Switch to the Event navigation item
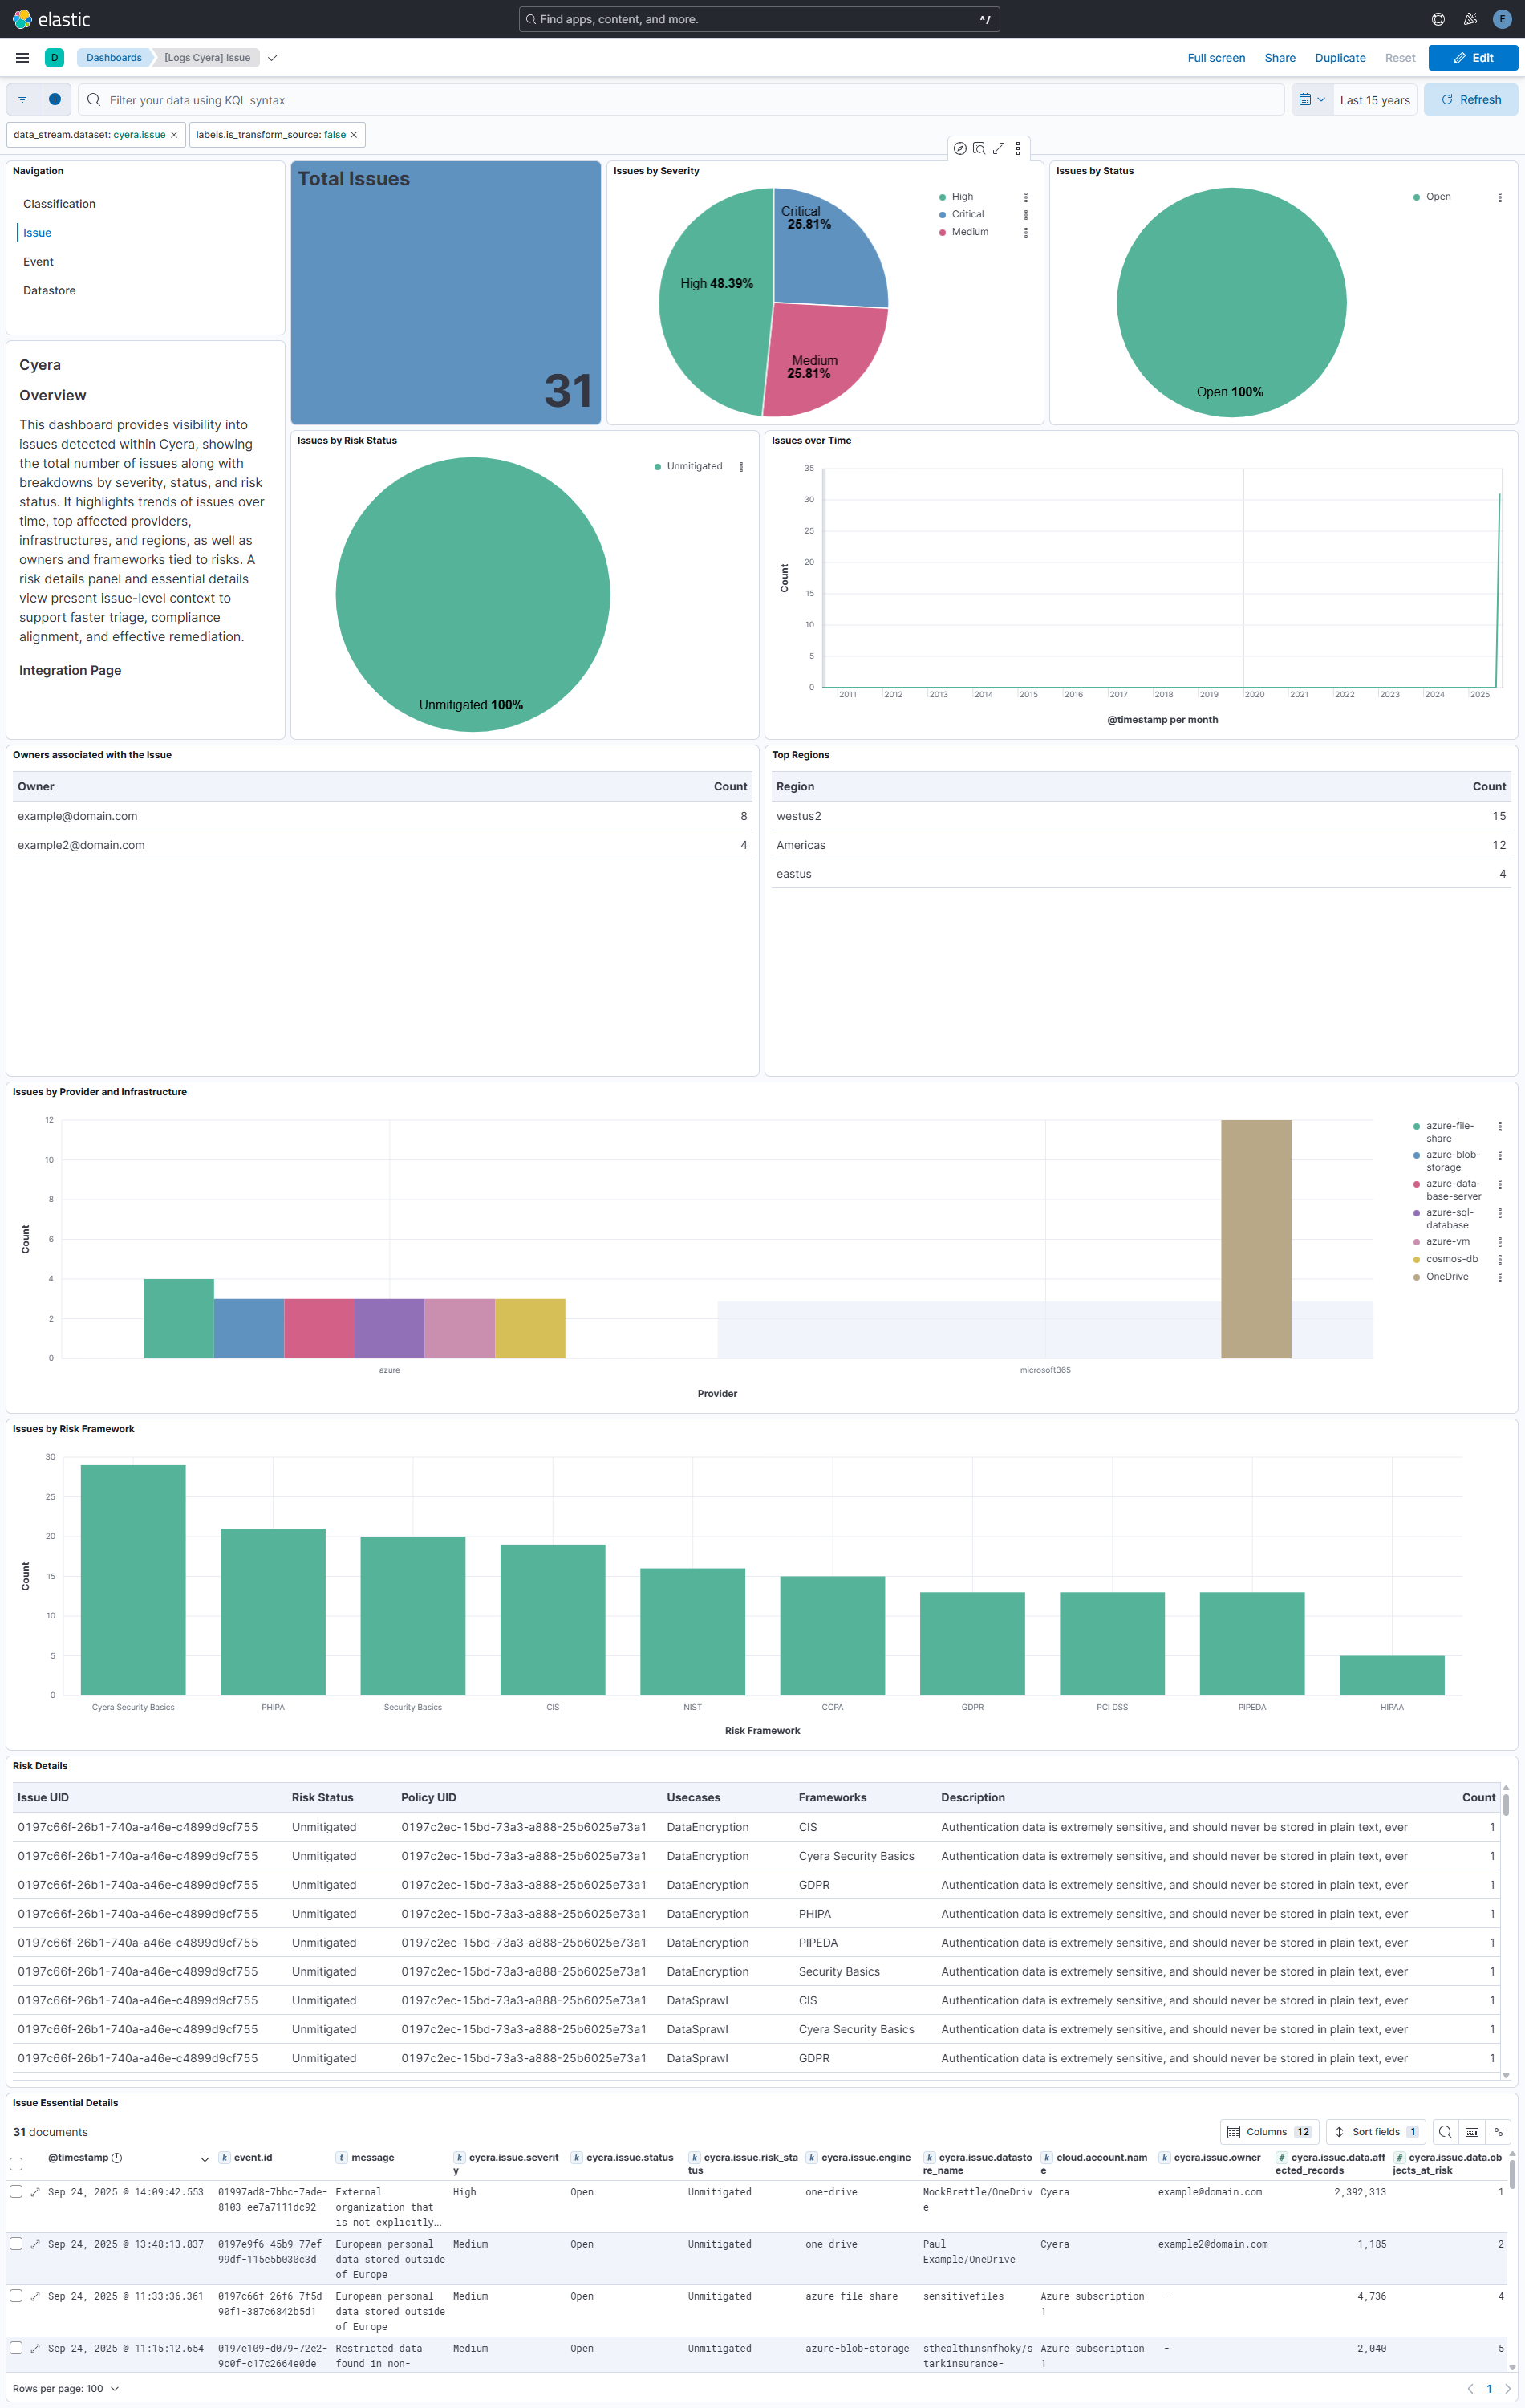 coord(38,261)
